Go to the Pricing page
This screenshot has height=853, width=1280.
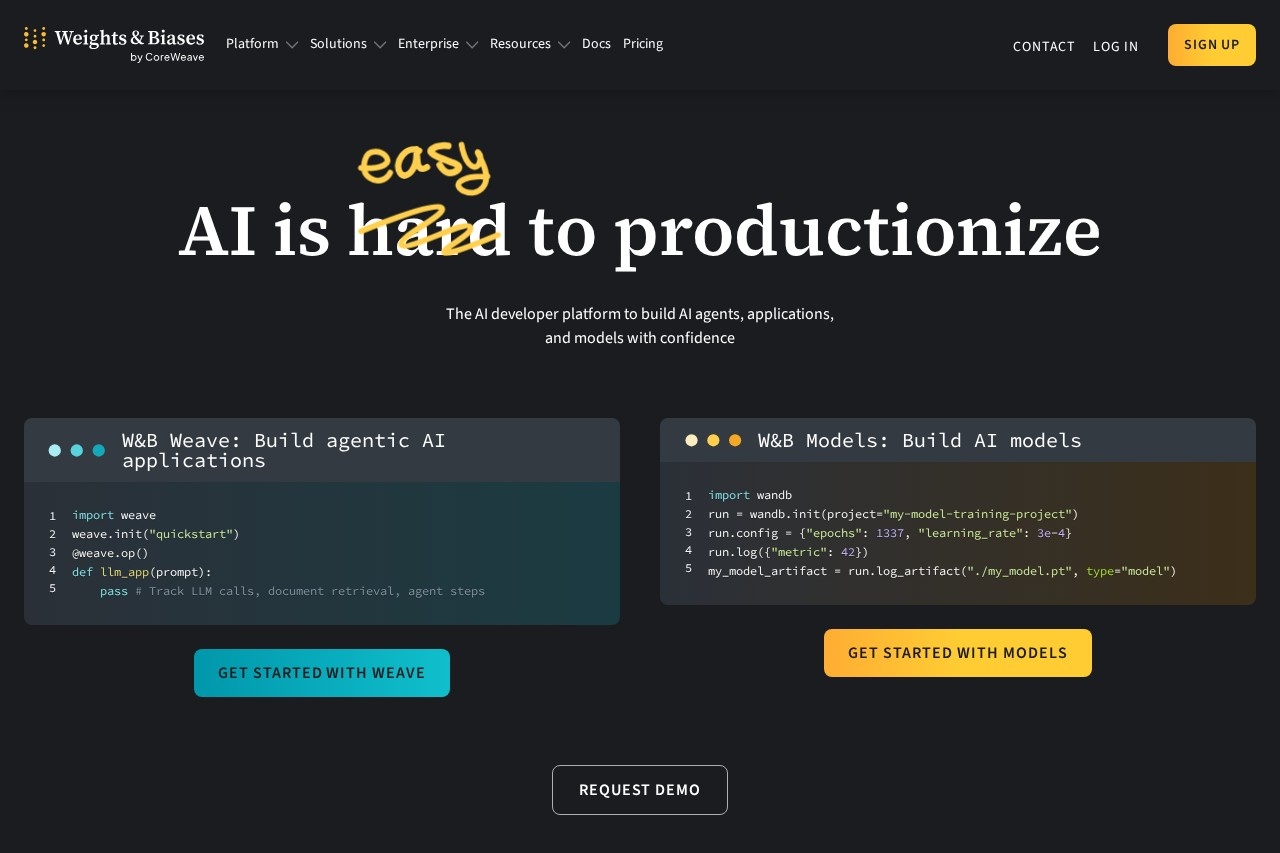click(x=643, y=44)
